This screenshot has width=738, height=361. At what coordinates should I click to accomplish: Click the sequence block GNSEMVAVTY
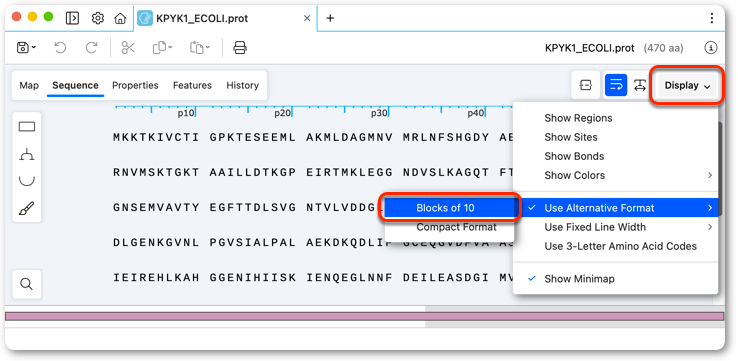click(x=156, y=208)
